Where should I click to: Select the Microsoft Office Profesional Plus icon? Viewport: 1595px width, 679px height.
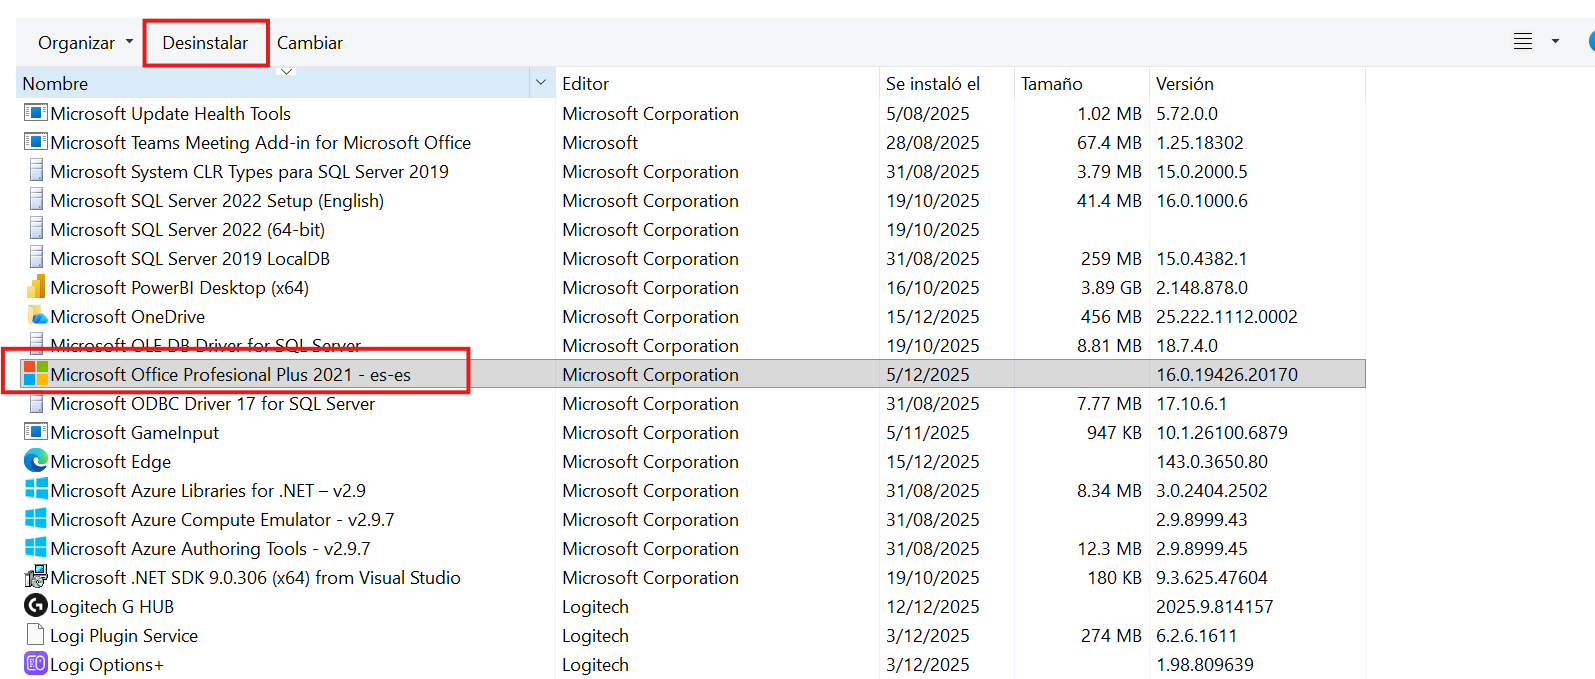pos(36,374)
